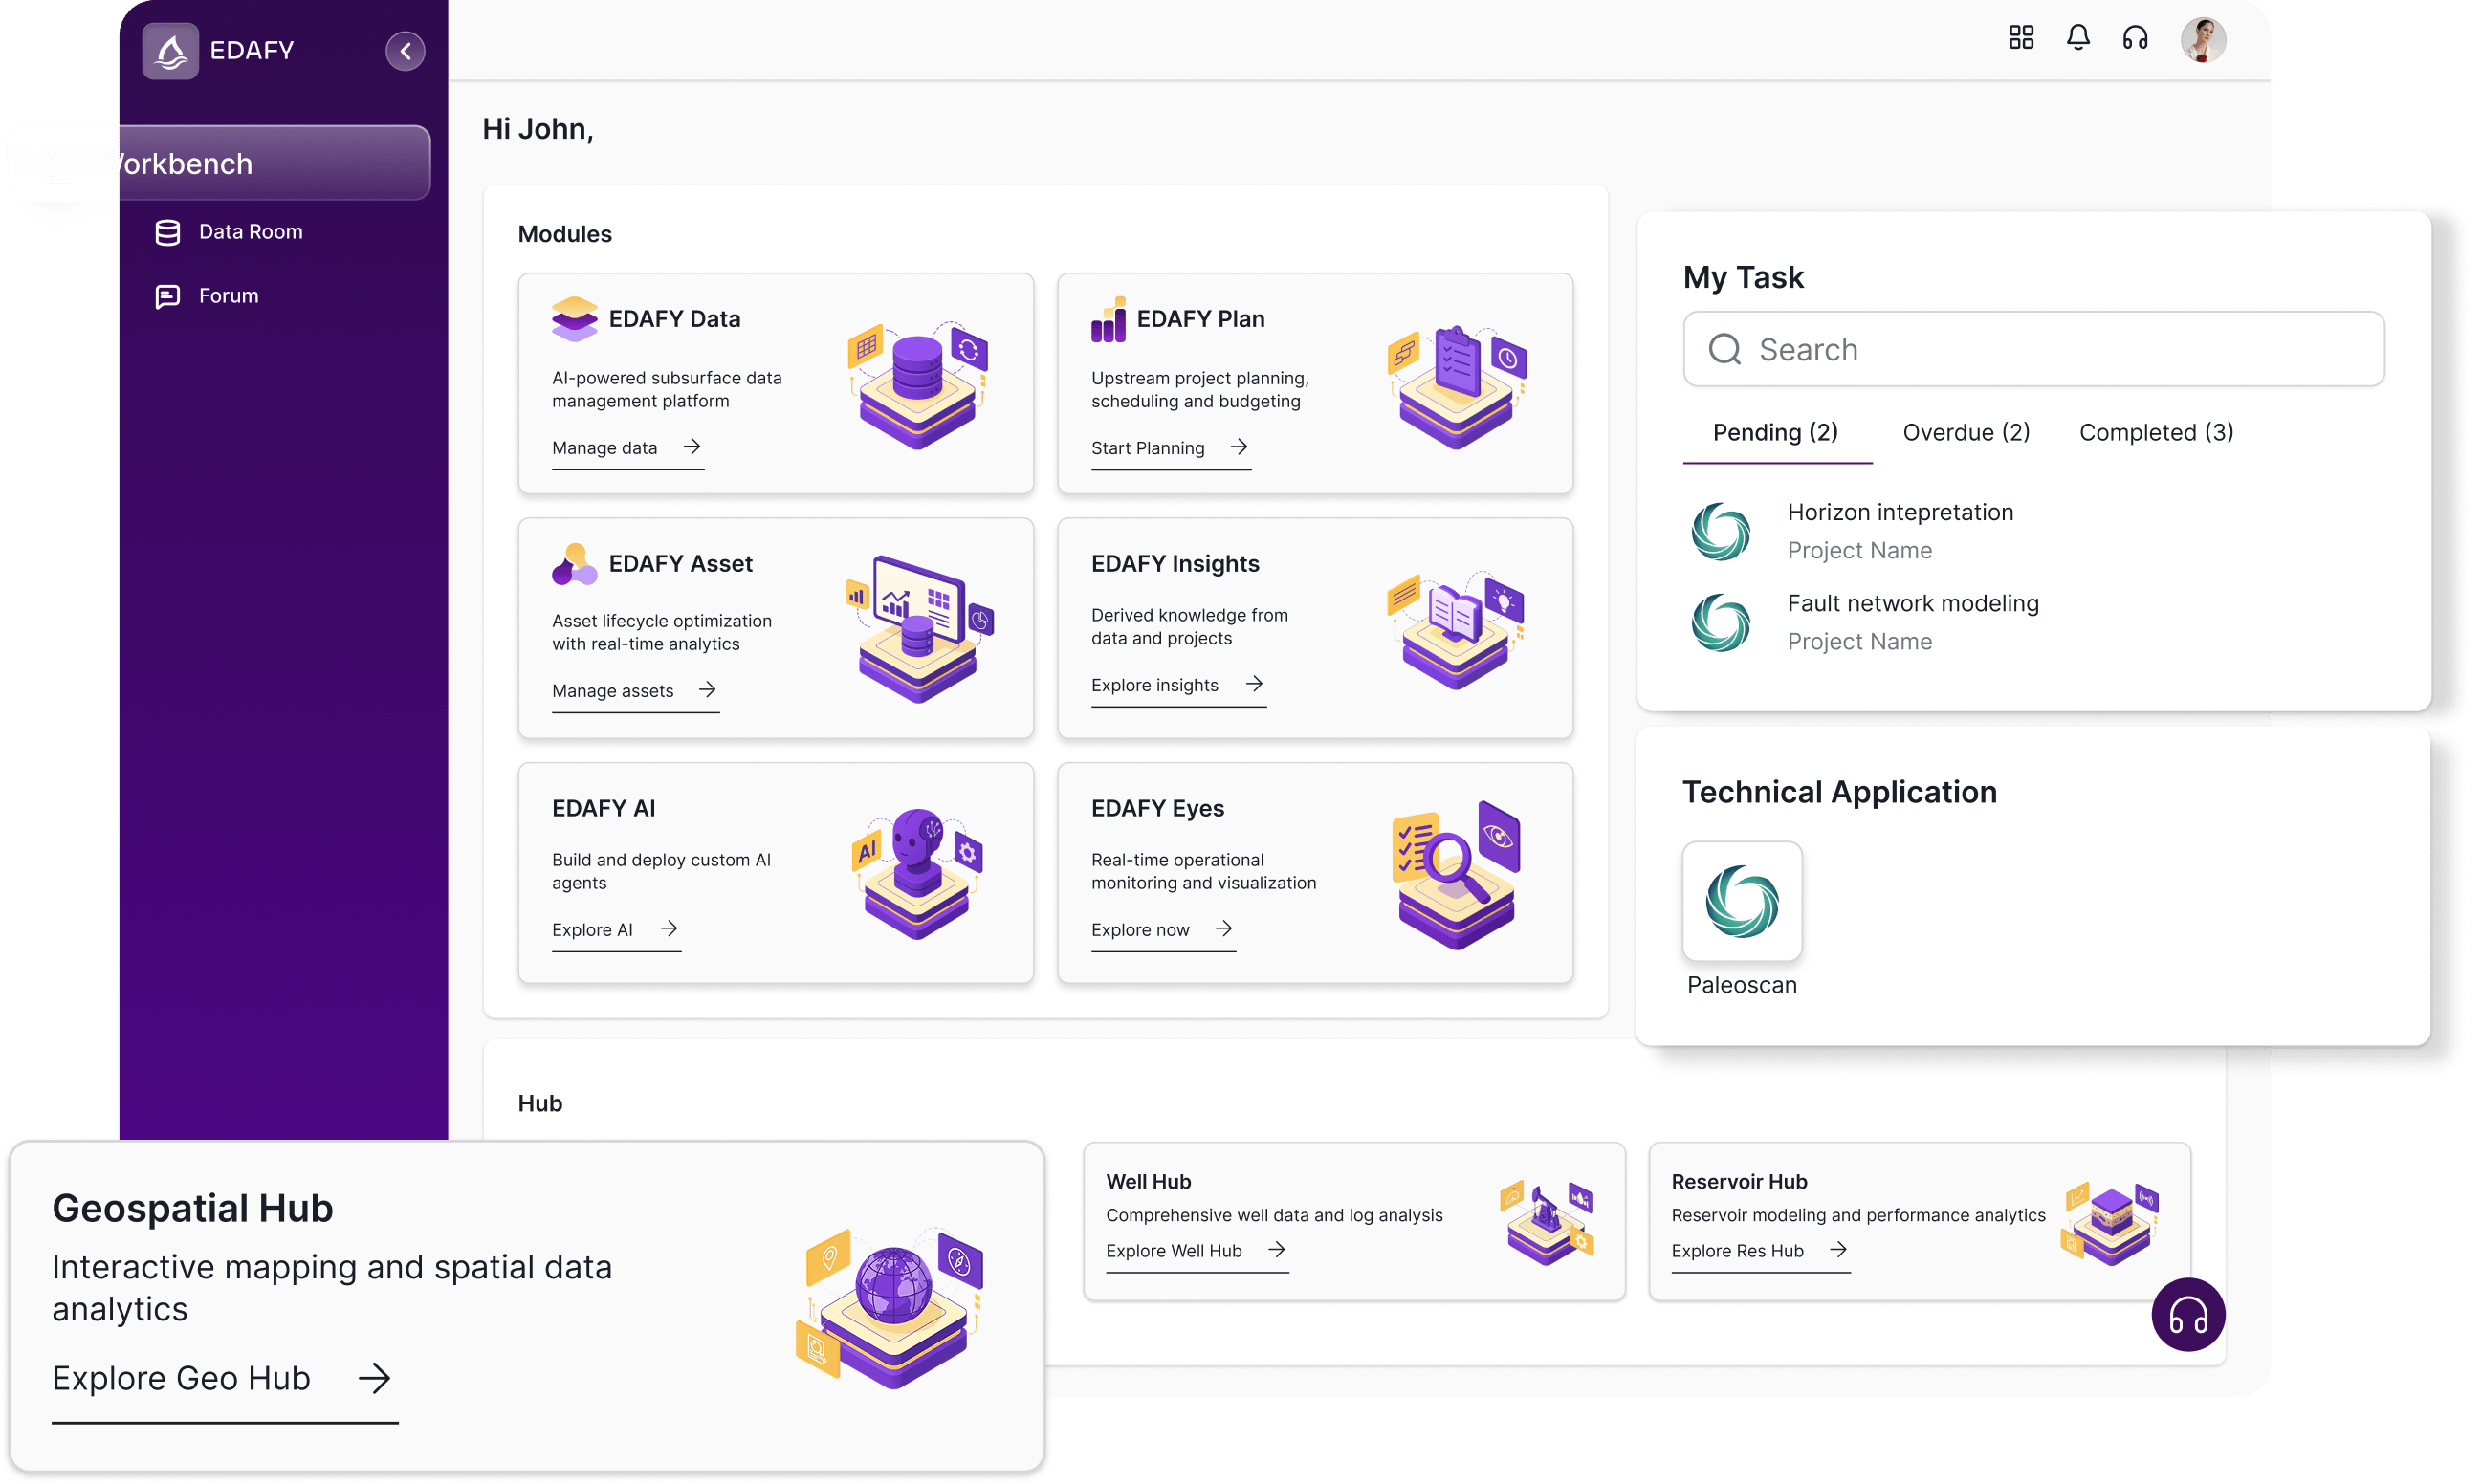2482x1484 pixels.
Task: Follow the Explore insights link
Action: 1178,685
